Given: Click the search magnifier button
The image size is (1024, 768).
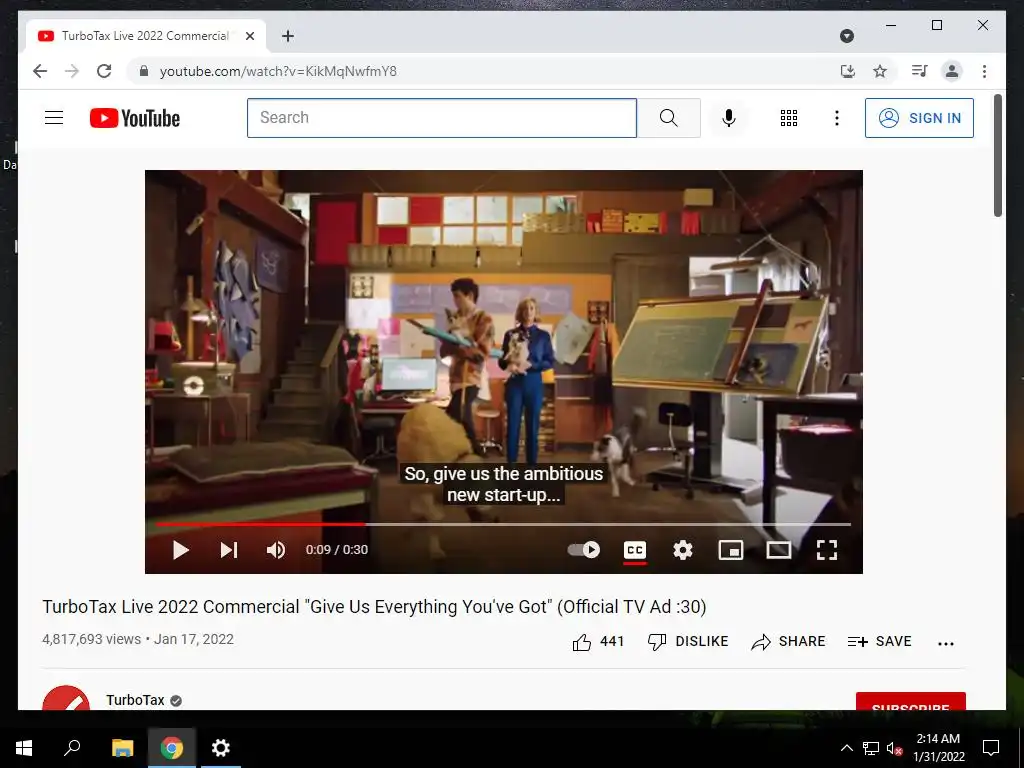Looking at the screenshot, I should [669, 118].
